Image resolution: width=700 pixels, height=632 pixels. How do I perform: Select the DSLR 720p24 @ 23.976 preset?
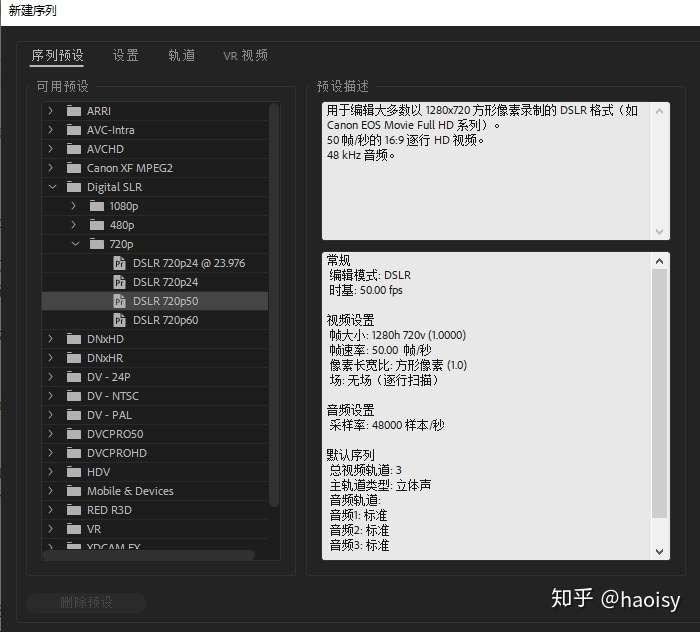tap(189, 263)
